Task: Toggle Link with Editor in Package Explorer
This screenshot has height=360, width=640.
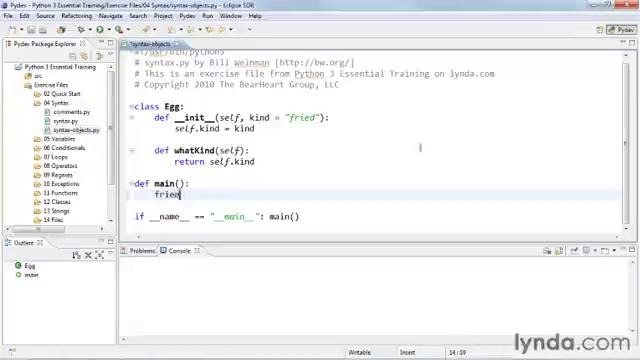Action: [x=84, y=56]
